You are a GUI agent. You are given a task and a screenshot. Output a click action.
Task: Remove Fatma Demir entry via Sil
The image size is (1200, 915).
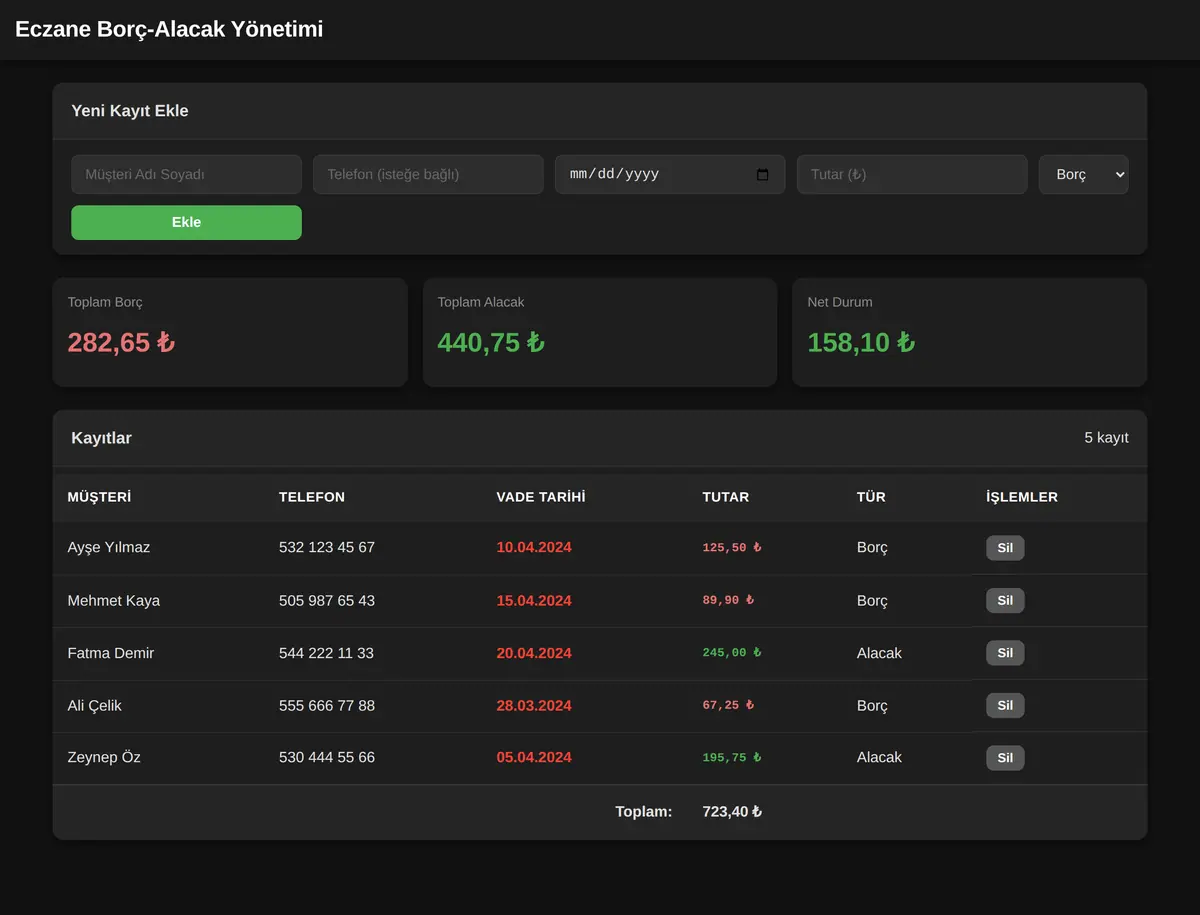pyautogui.click(x=1005, y=653)
